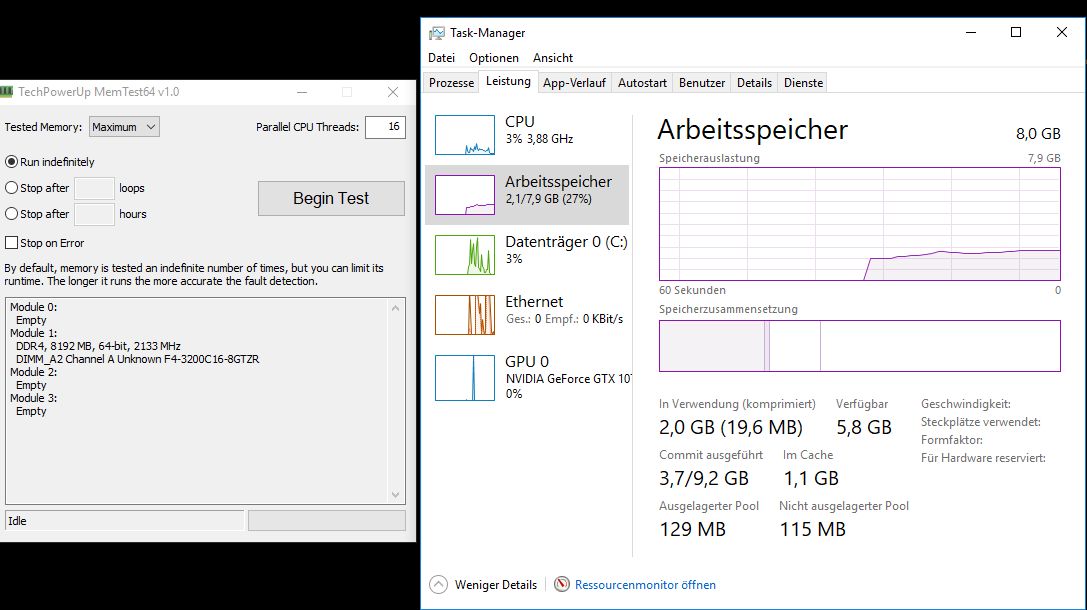This screenshot has height=610, width=1087.
Task: Switch to the Autostart tab
Action: click(x=642, y=82)
